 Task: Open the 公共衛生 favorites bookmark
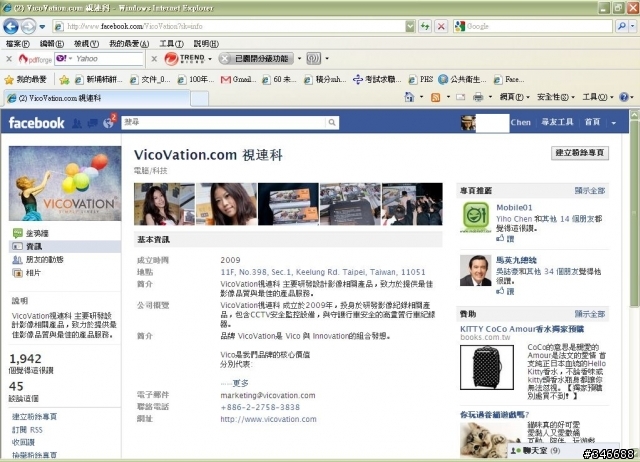tap(462, 80)
